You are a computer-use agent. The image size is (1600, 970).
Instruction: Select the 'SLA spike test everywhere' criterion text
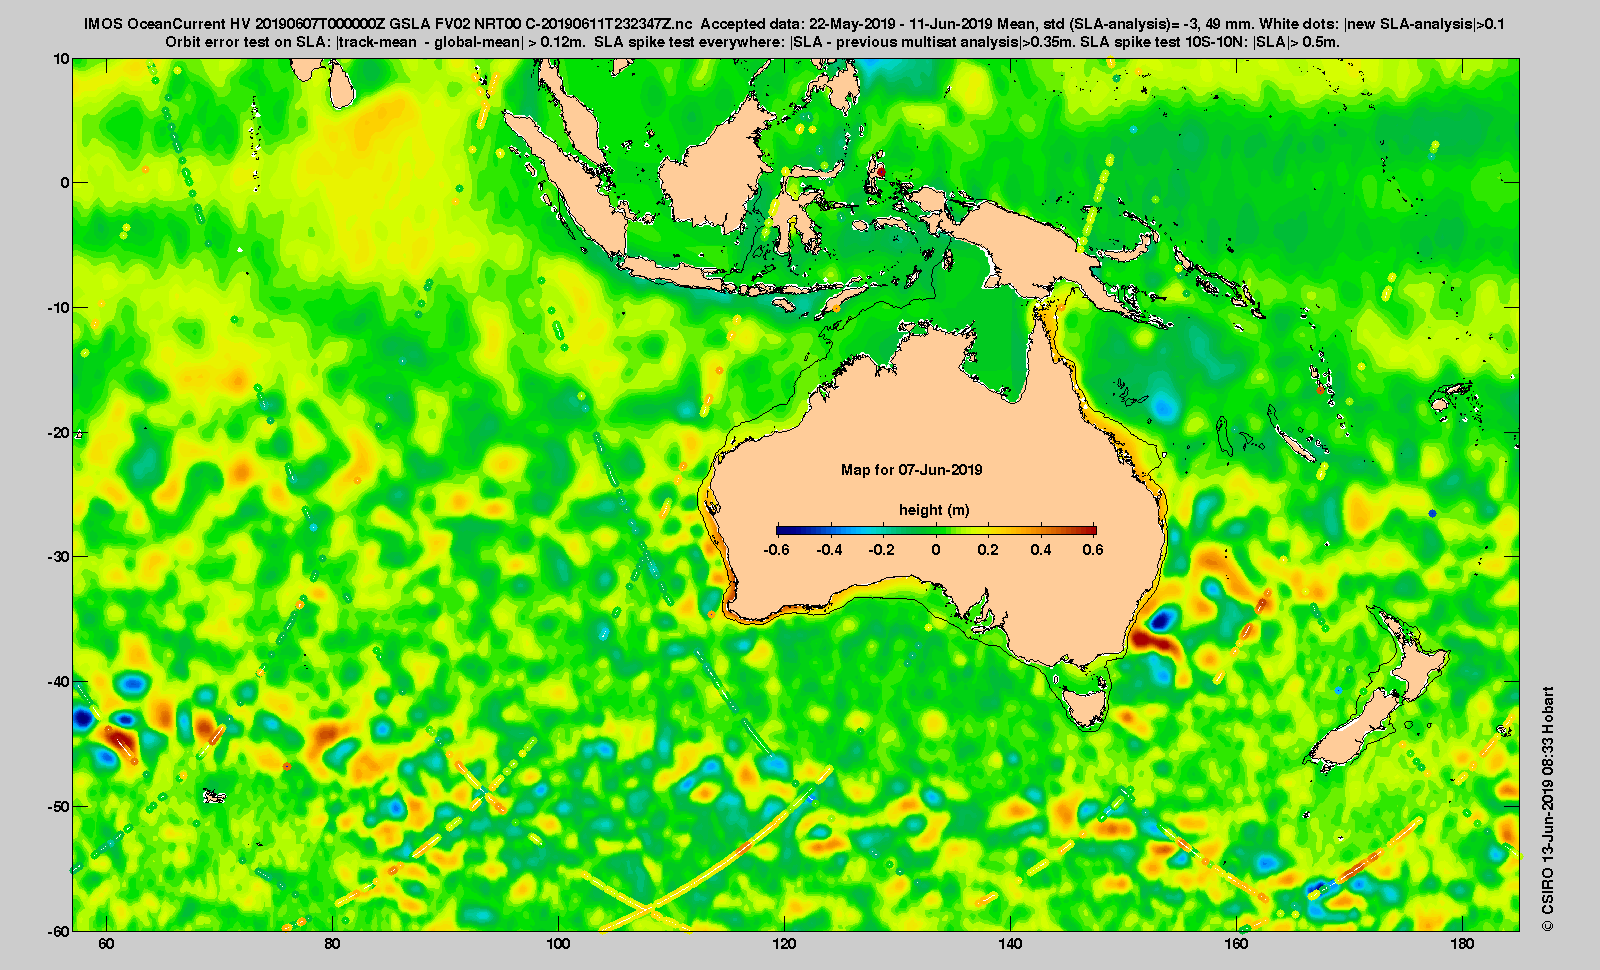tap(835, 42)
